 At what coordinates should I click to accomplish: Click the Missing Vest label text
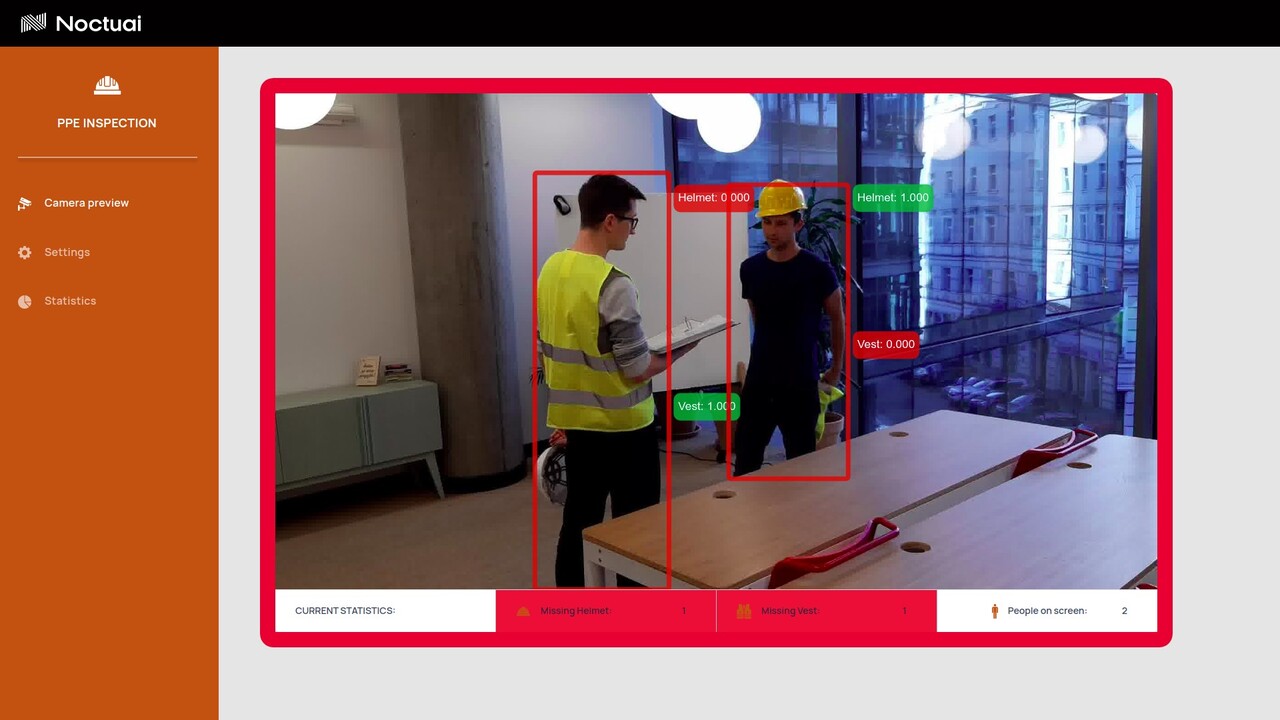790,611
